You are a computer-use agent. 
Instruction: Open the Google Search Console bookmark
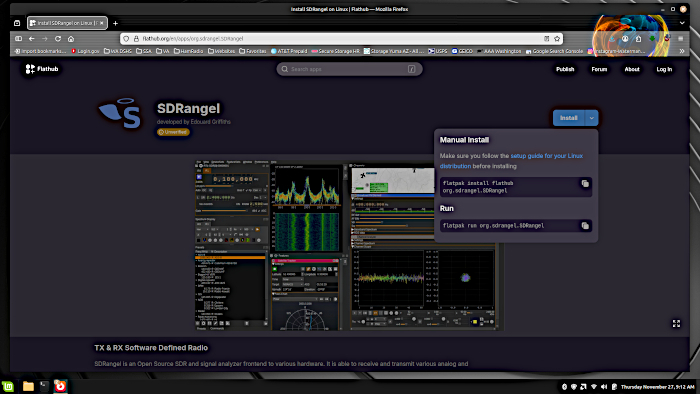tap(554, 51)
